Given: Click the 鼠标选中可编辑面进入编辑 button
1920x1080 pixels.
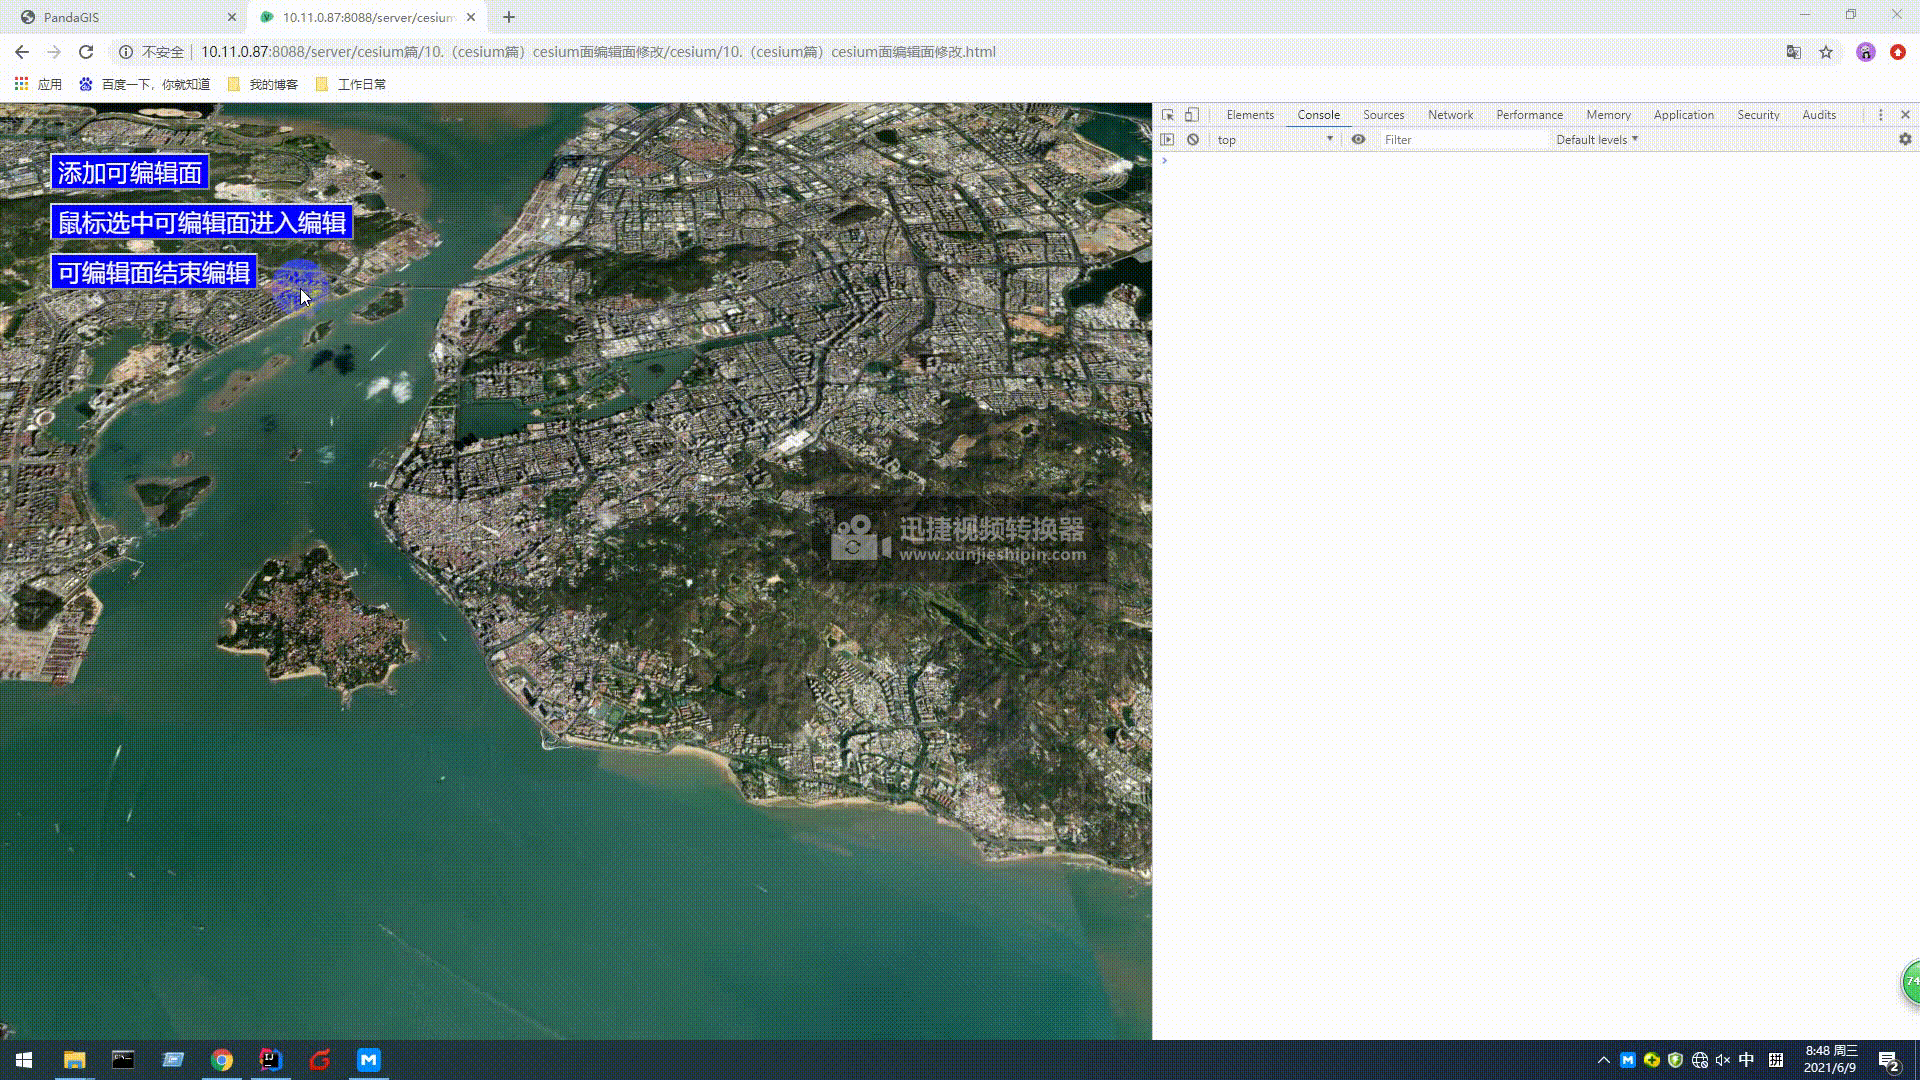Looking at the screenshot, I should click(202, 223).
